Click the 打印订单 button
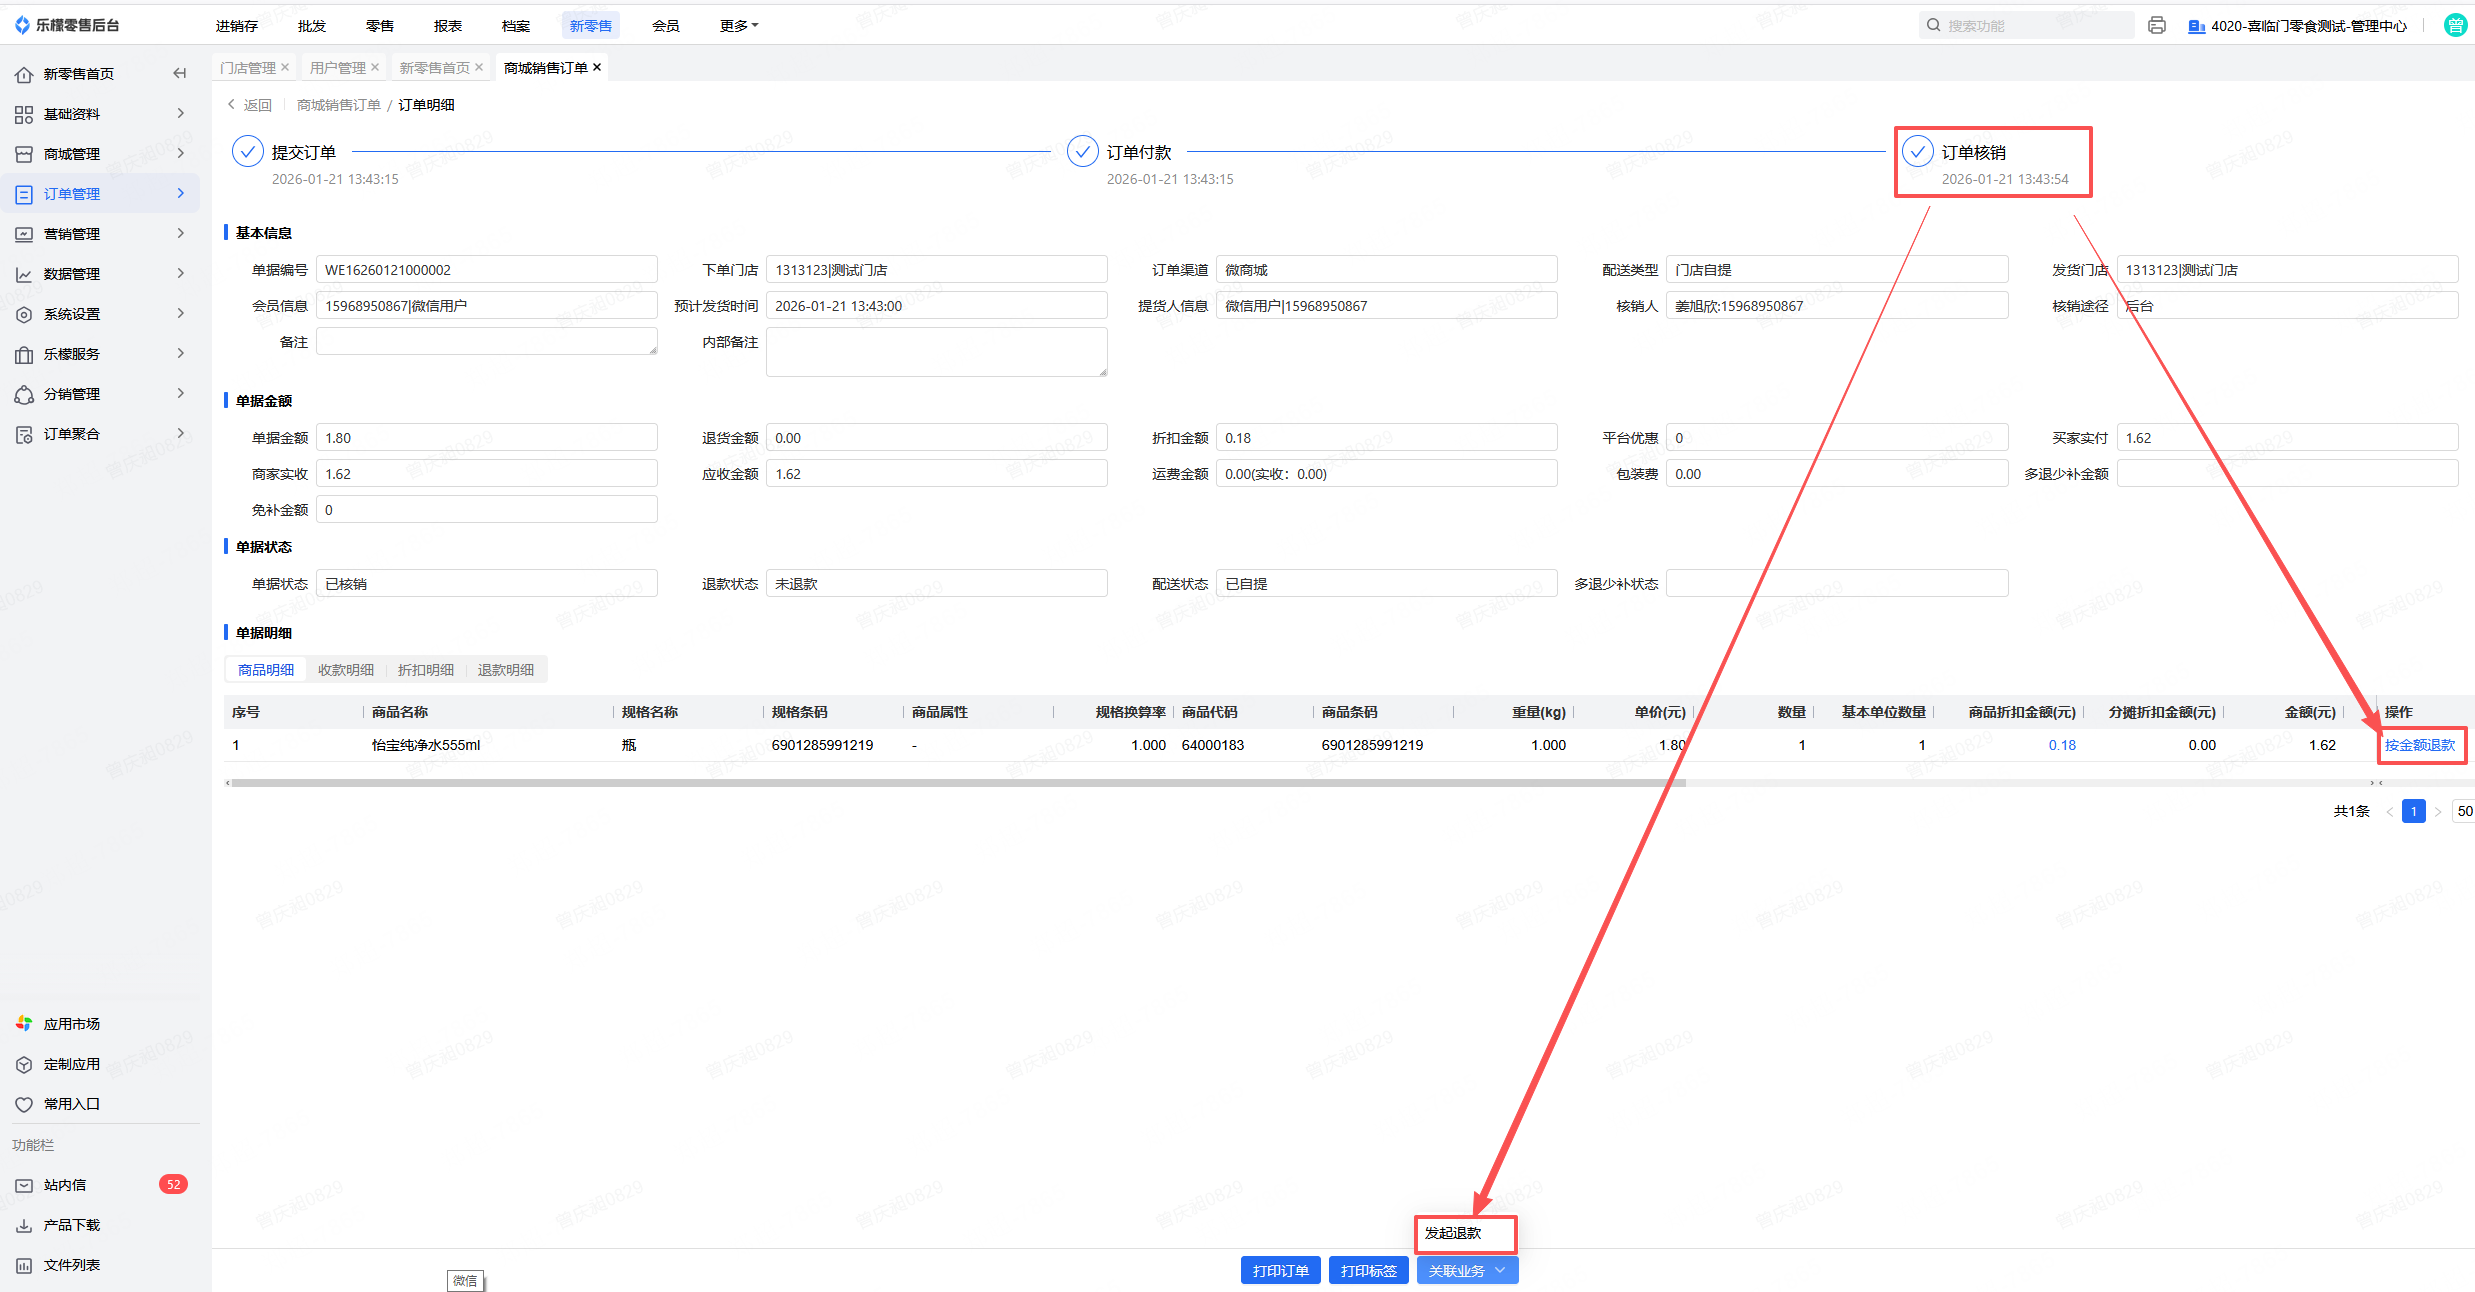The height and width of the screenshot is (1292, 2475). pyautogui.click(x=1280, y=1271)
